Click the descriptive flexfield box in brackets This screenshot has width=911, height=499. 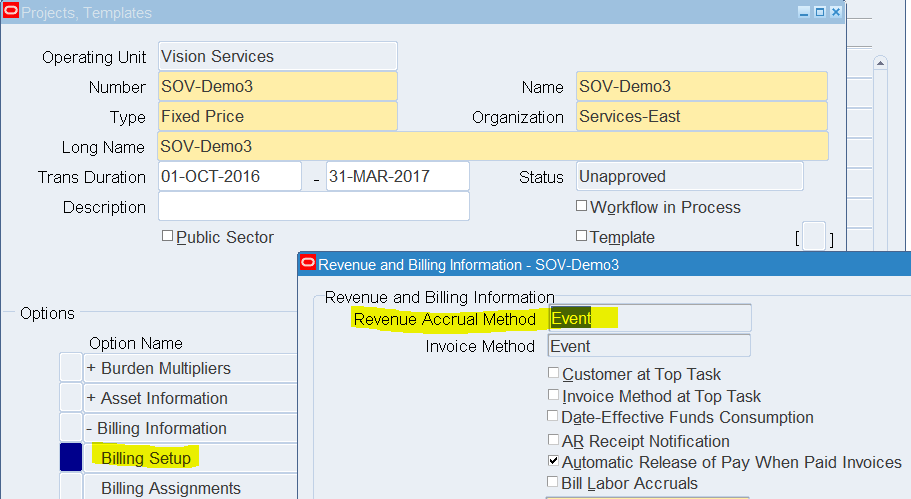click(814, 236)
